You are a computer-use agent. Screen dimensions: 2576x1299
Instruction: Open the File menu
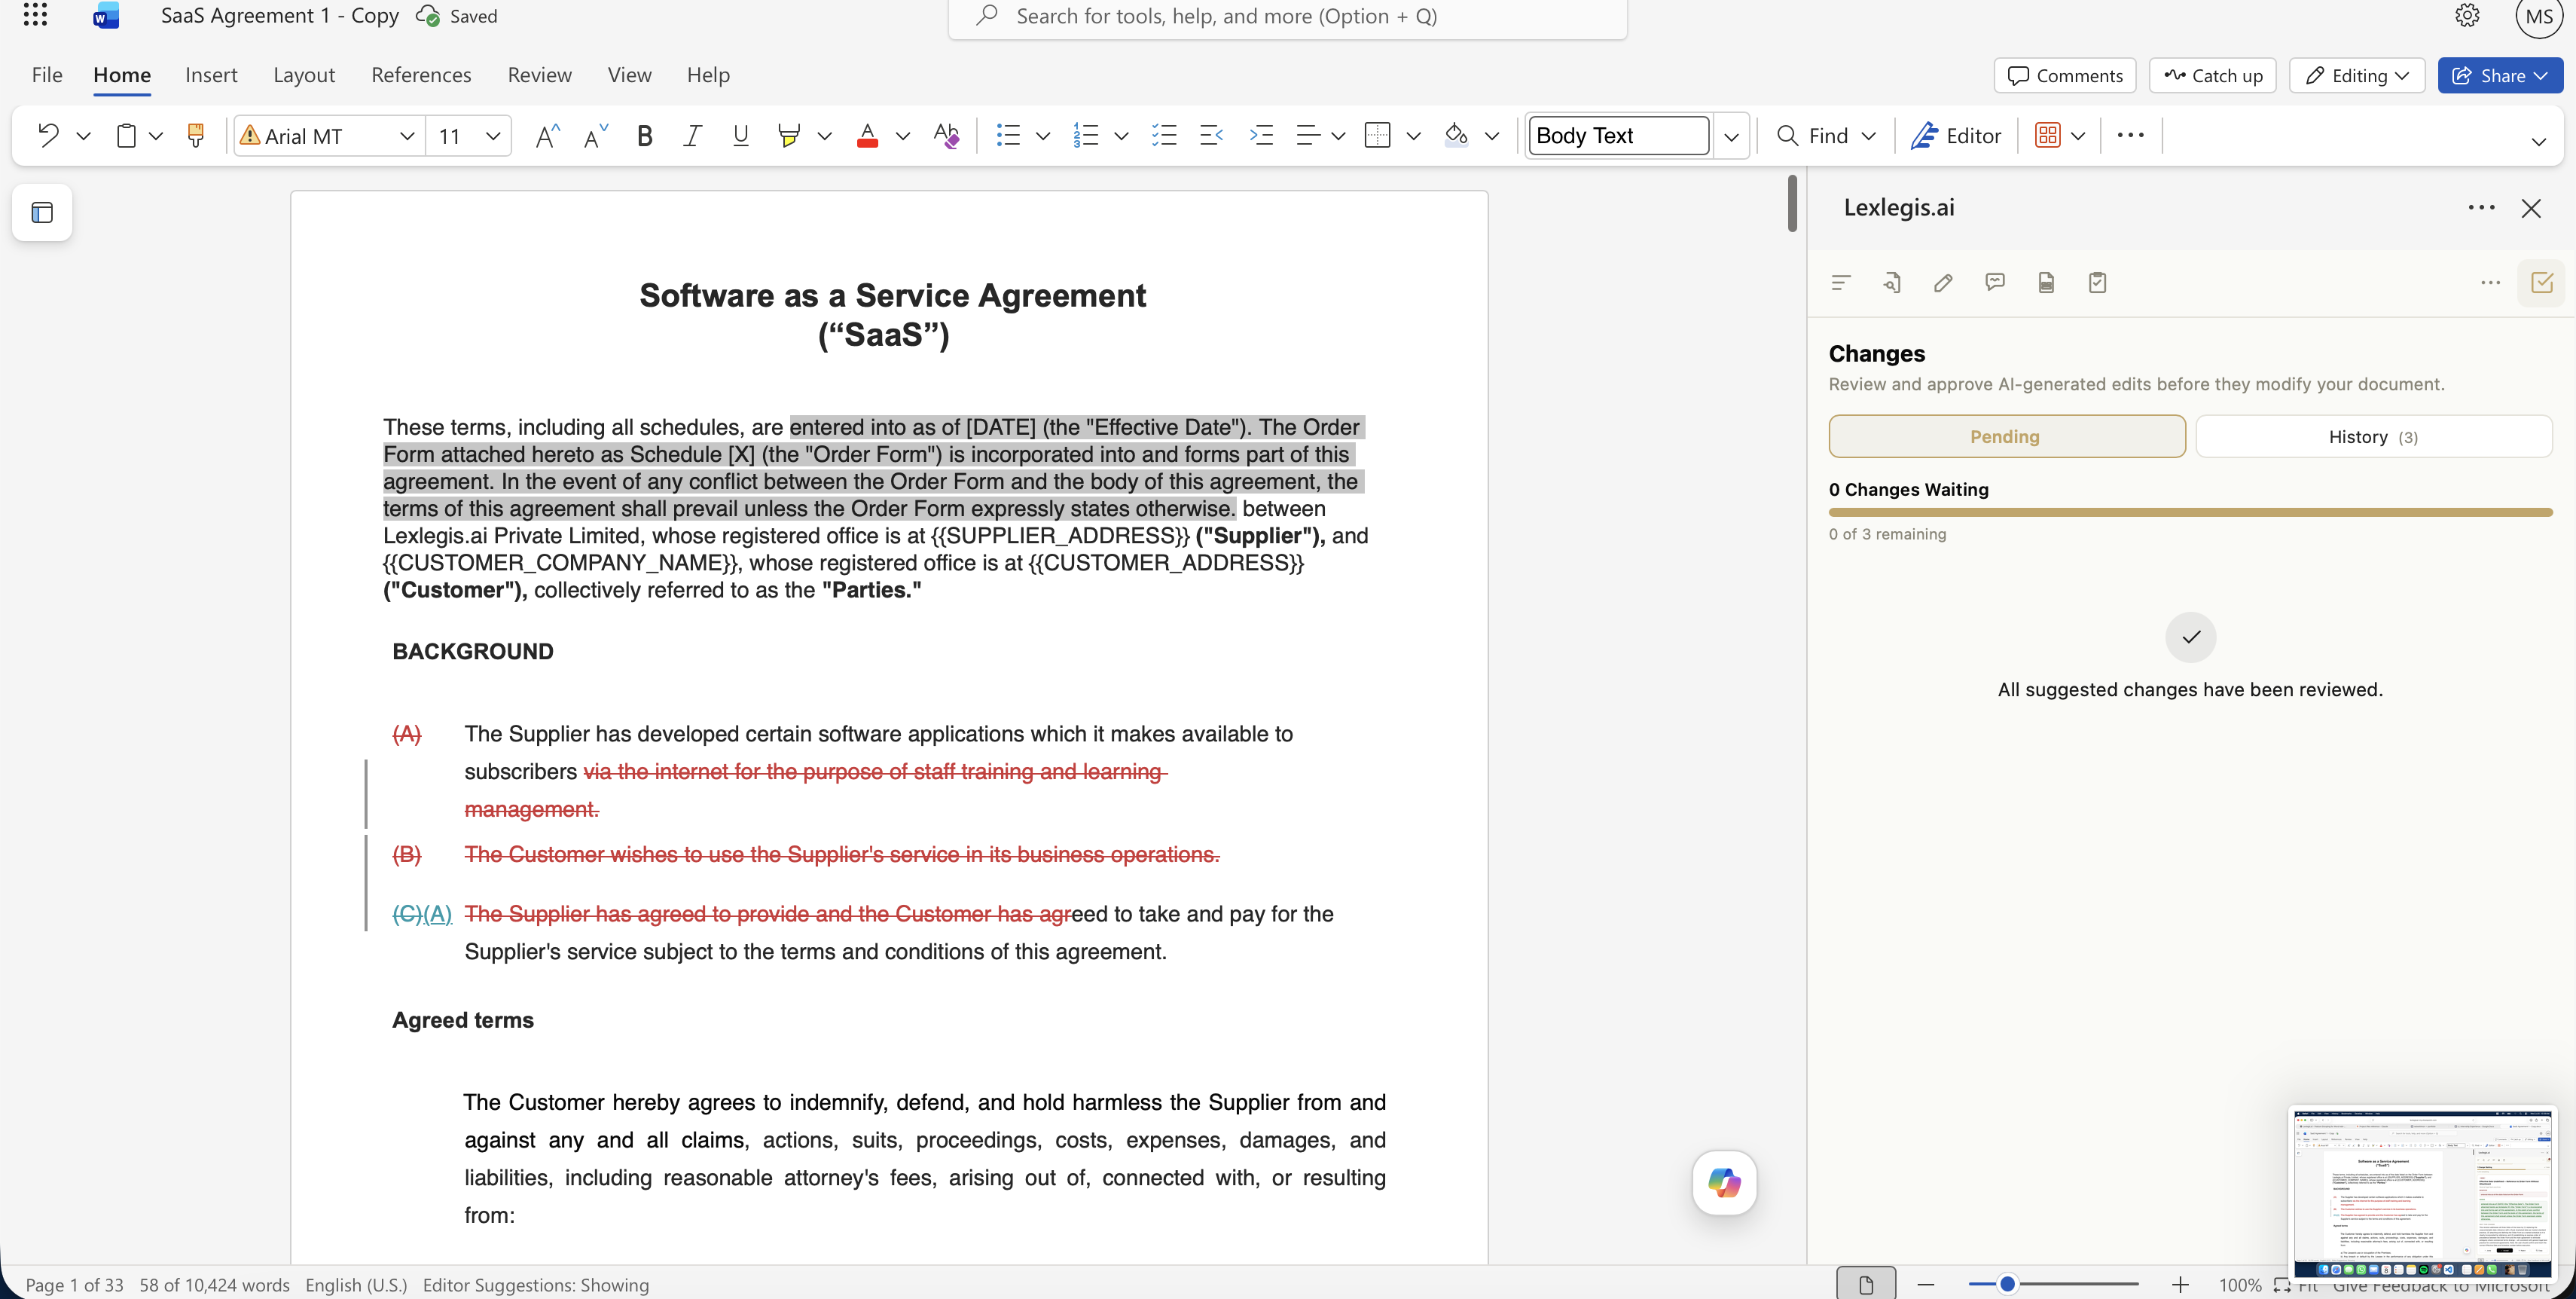[47, 75]
